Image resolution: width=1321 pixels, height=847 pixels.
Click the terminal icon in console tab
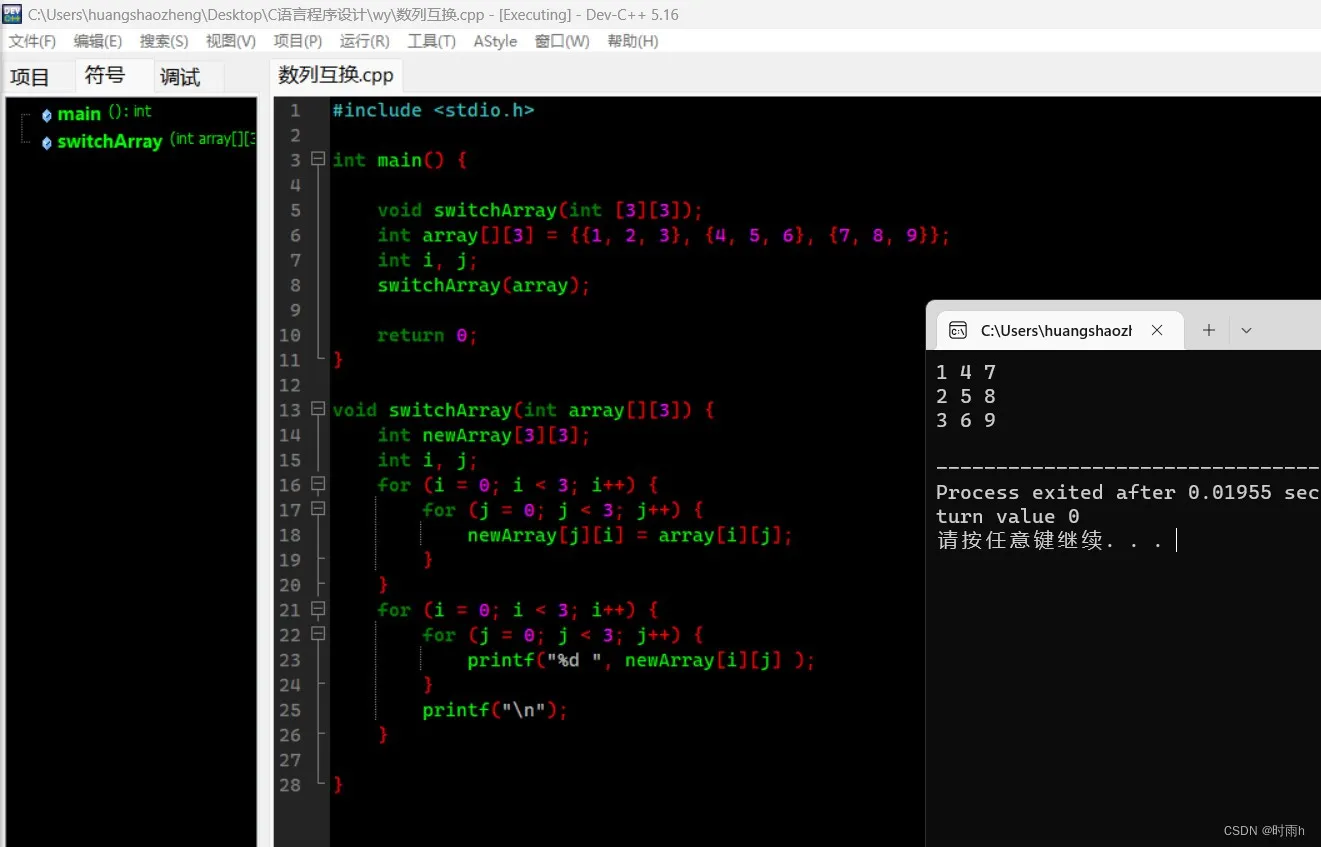tap(957, 330)
